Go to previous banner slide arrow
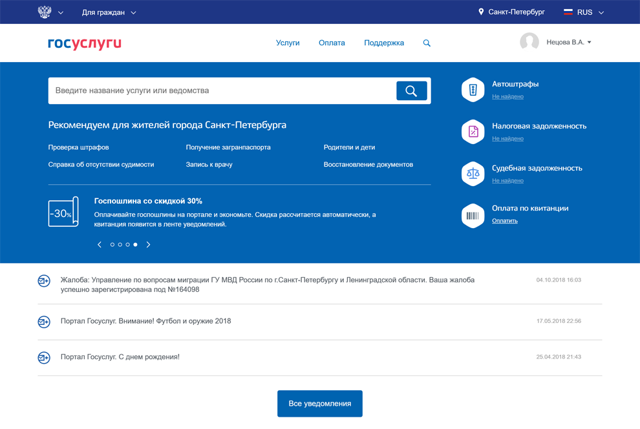The width and height of the screenshot is (640, 429). (99, 245)
